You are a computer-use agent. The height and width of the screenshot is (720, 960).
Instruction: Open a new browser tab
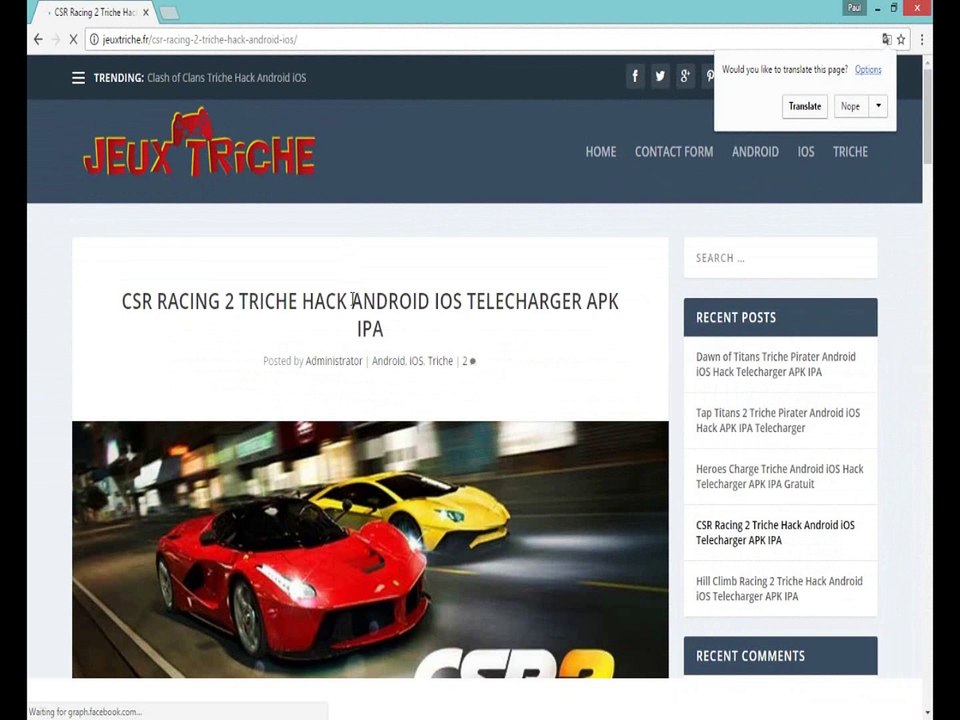[x=169, y=12]
